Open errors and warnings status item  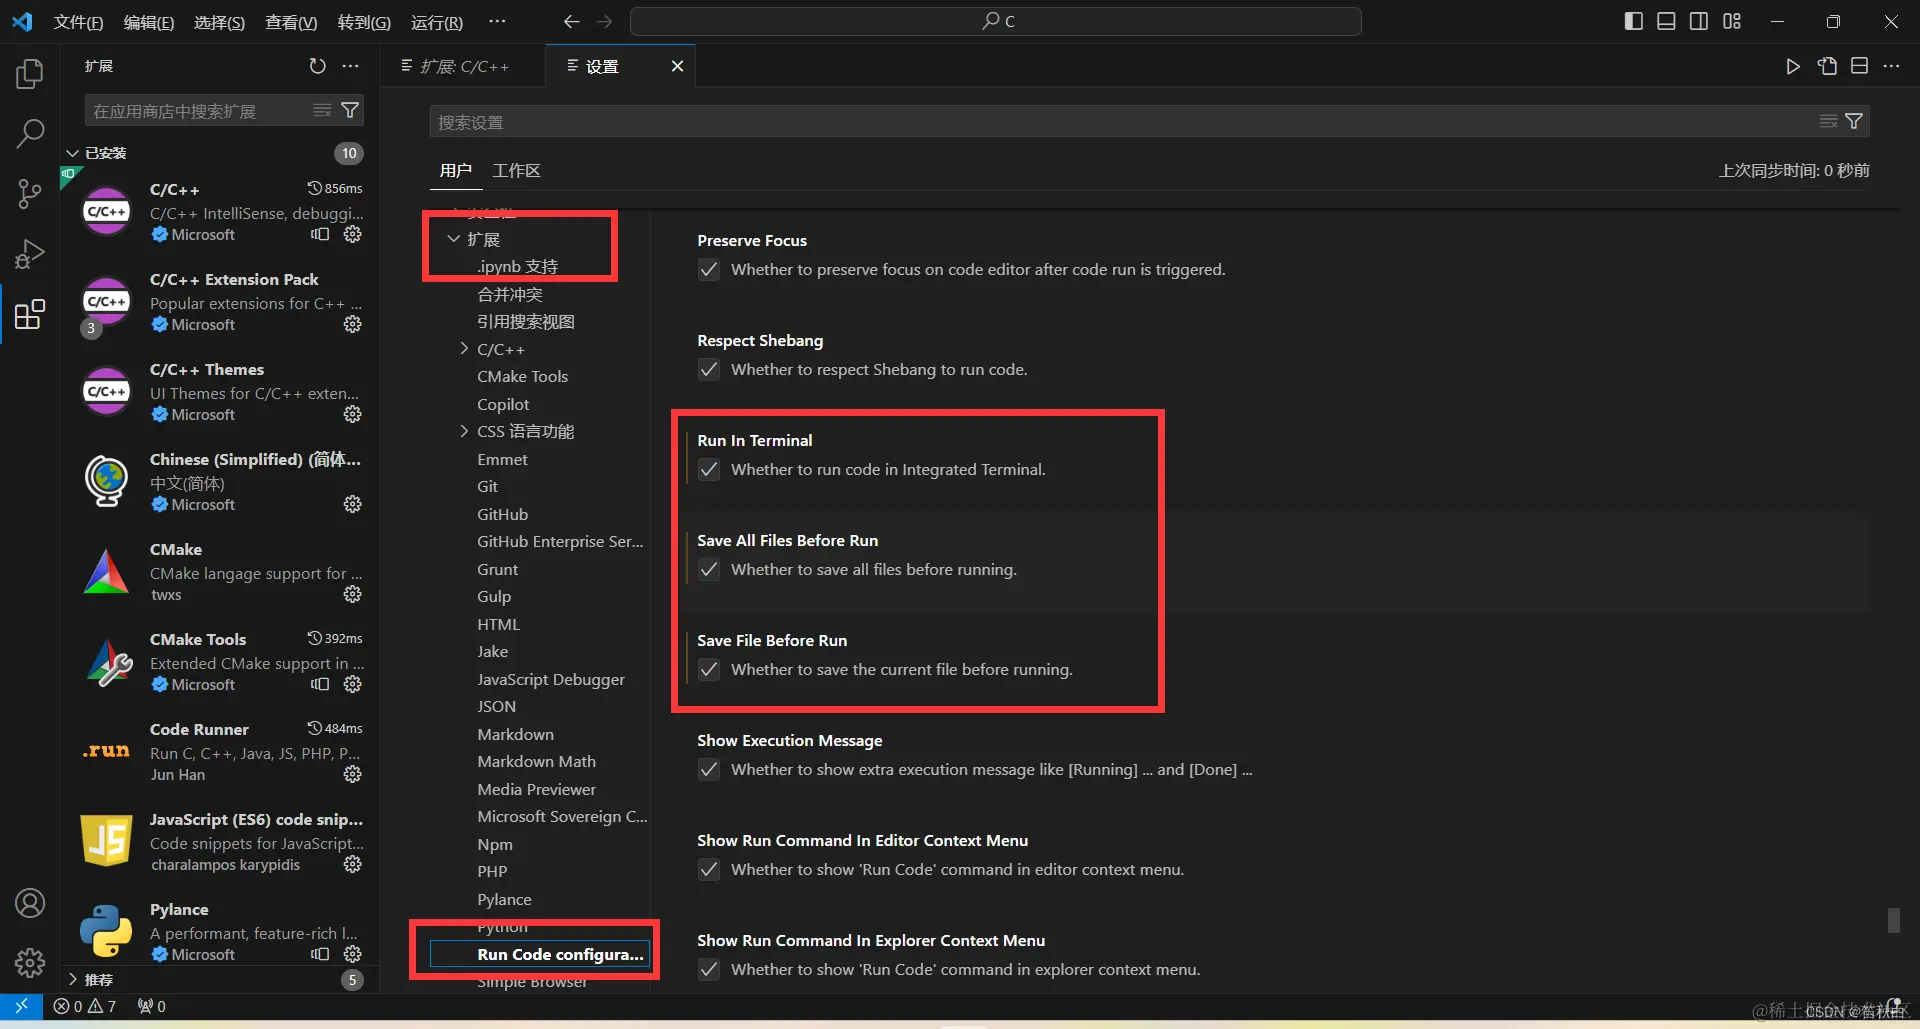[84, 1006]
